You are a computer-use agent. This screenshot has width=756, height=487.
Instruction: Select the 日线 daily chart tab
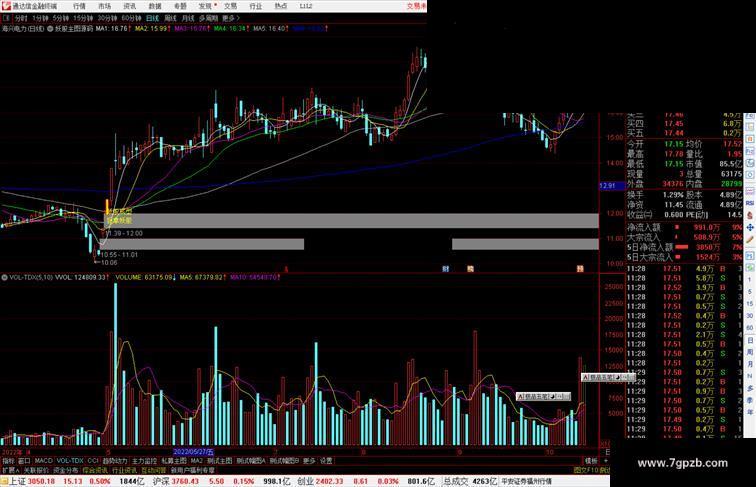(x=152, y=18)
